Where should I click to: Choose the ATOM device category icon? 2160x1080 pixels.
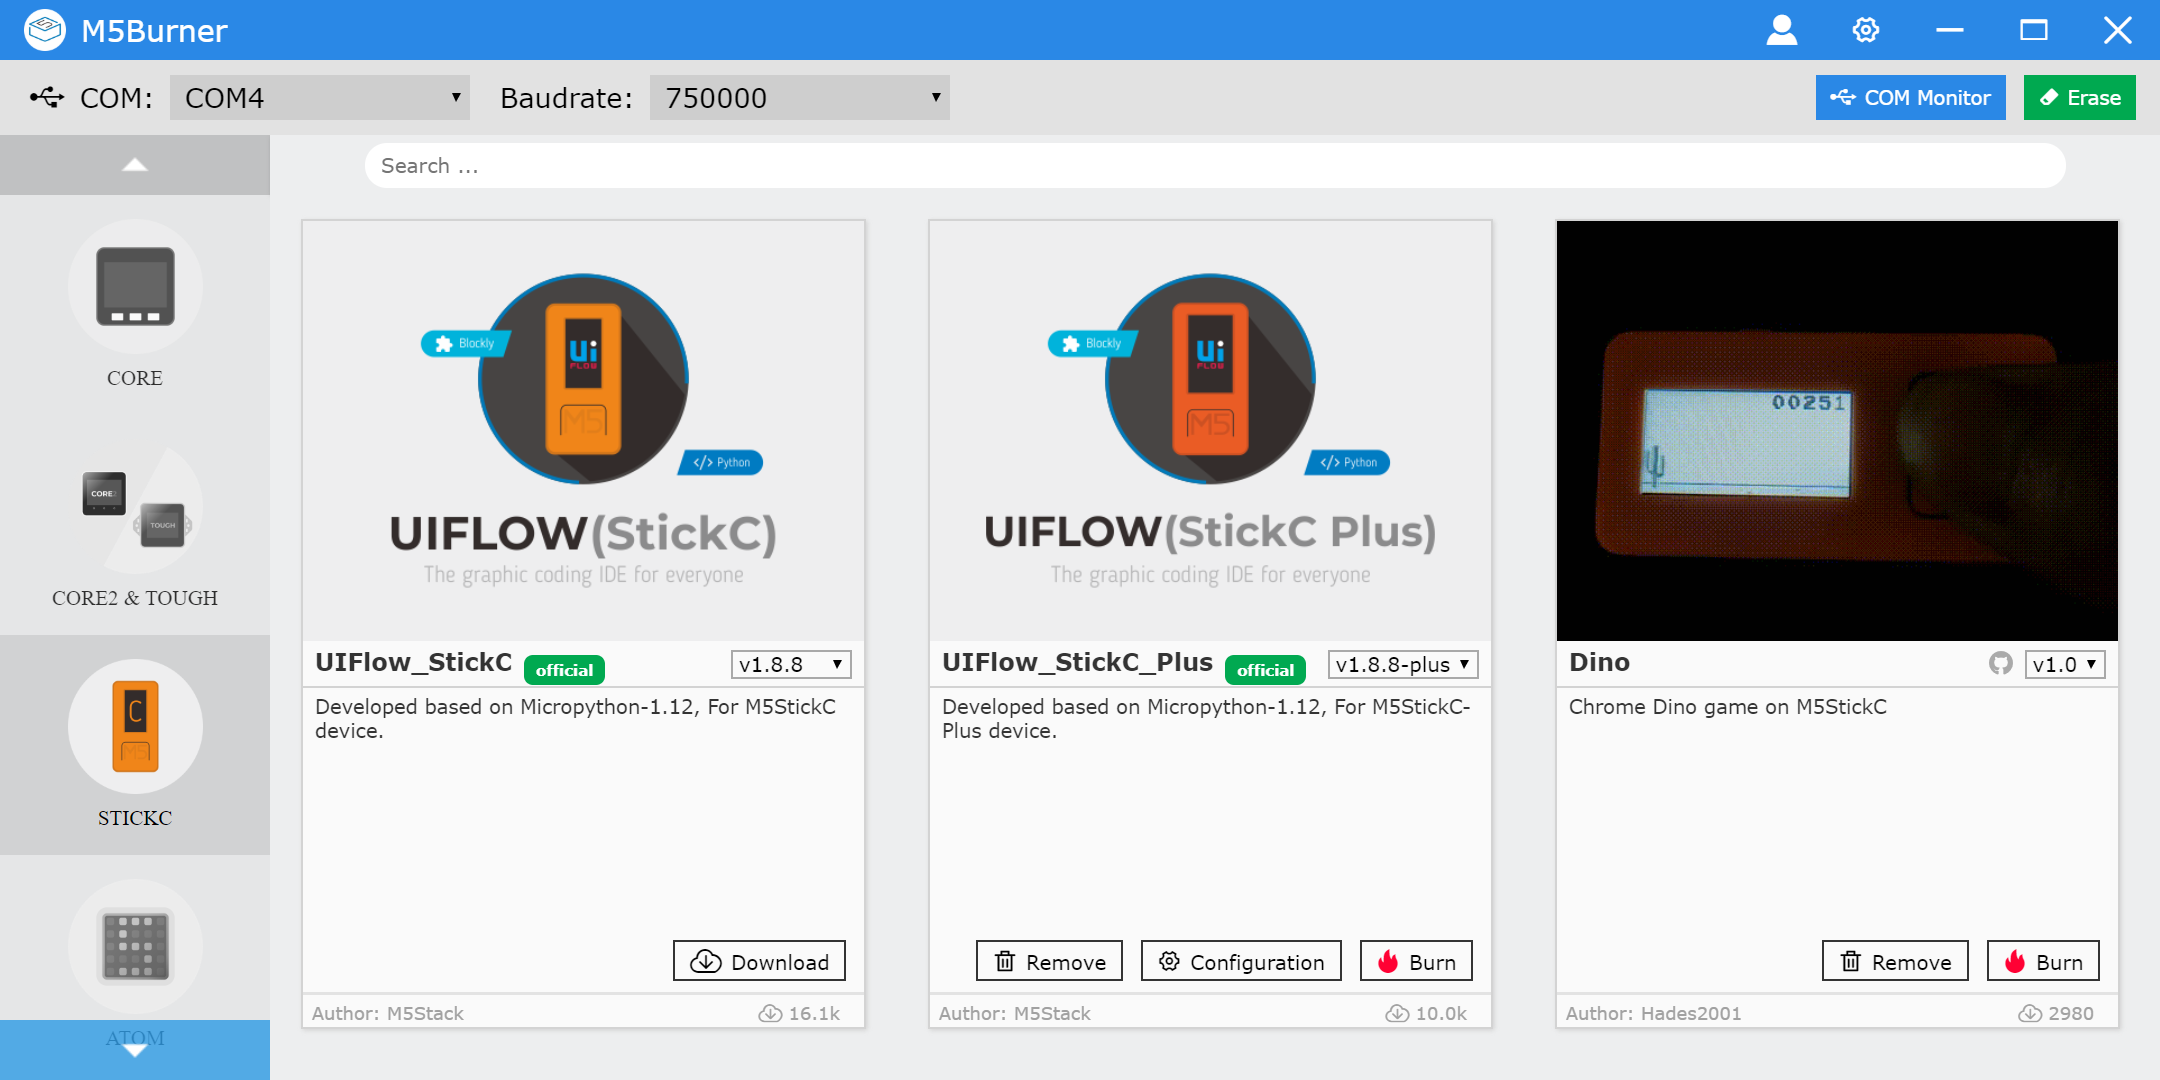click(x=135, y=945)
